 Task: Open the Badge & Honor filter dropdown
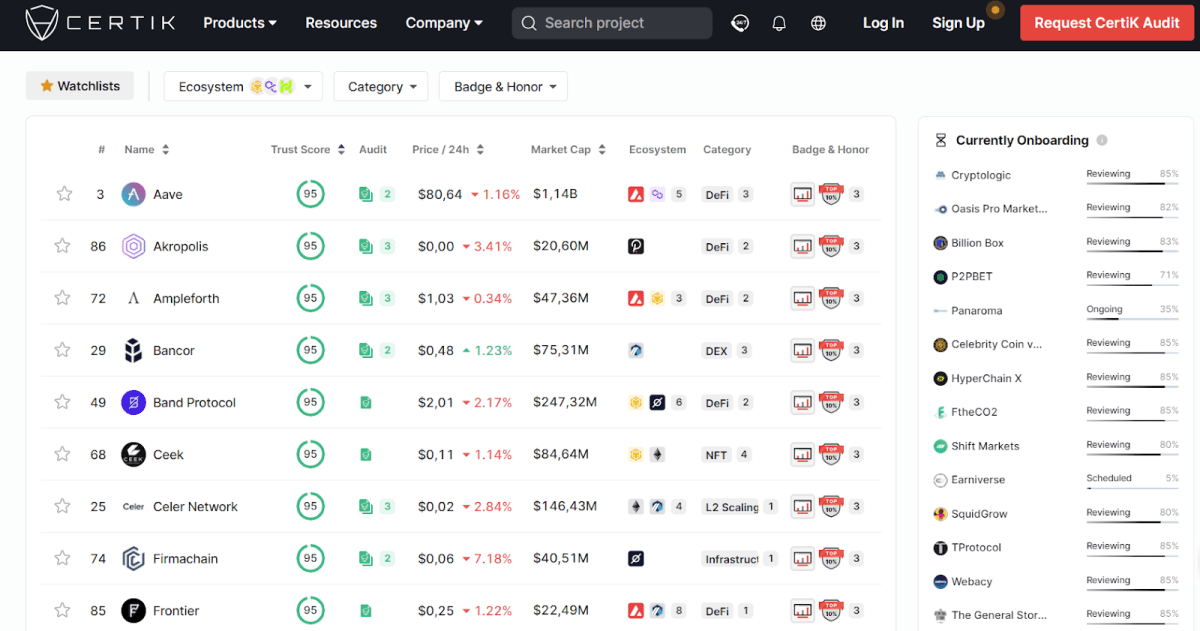point(503,87)
